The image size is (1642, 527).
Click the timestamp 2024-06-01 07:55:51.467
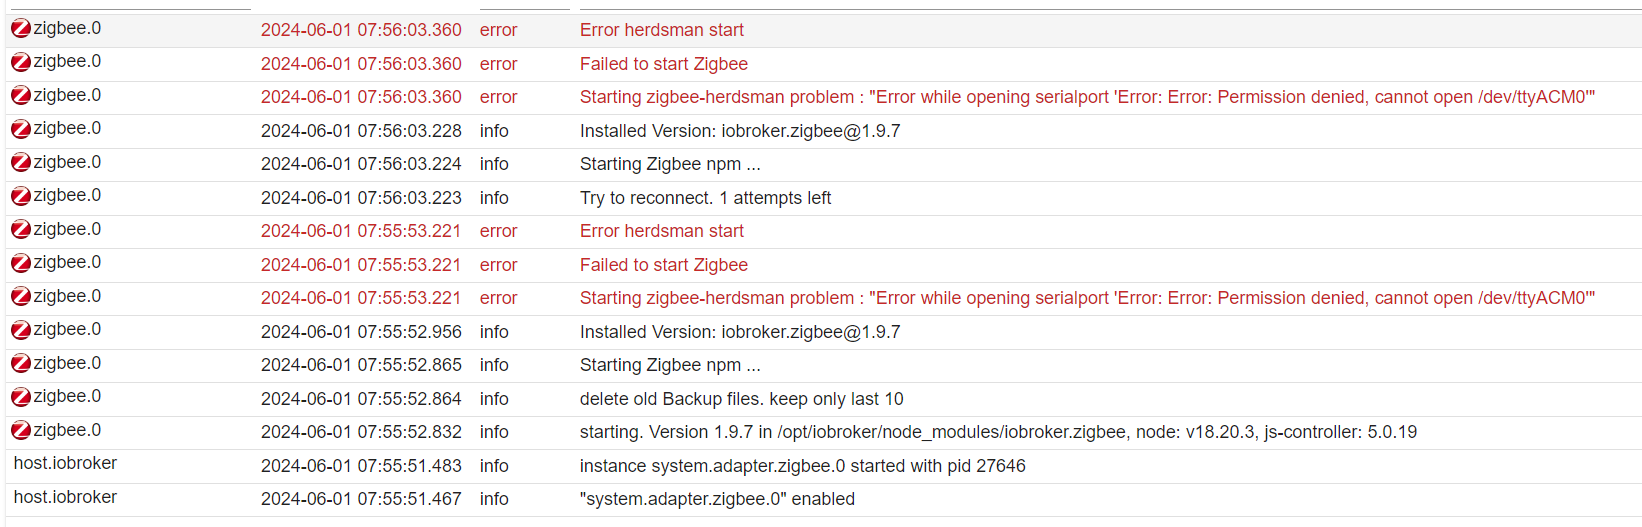pyautogui.click(x=361, y=499)
